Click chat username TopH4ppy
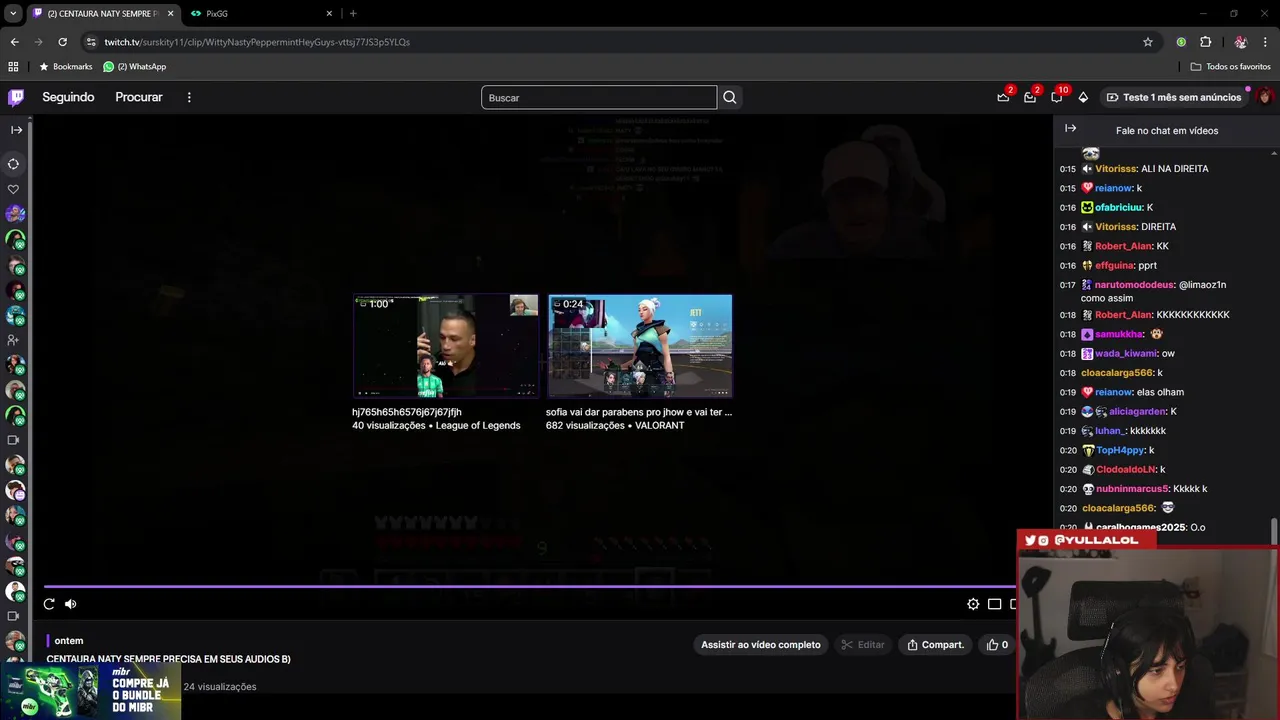The height and width of the screenshot is (720, 1280). [1121, 450]
